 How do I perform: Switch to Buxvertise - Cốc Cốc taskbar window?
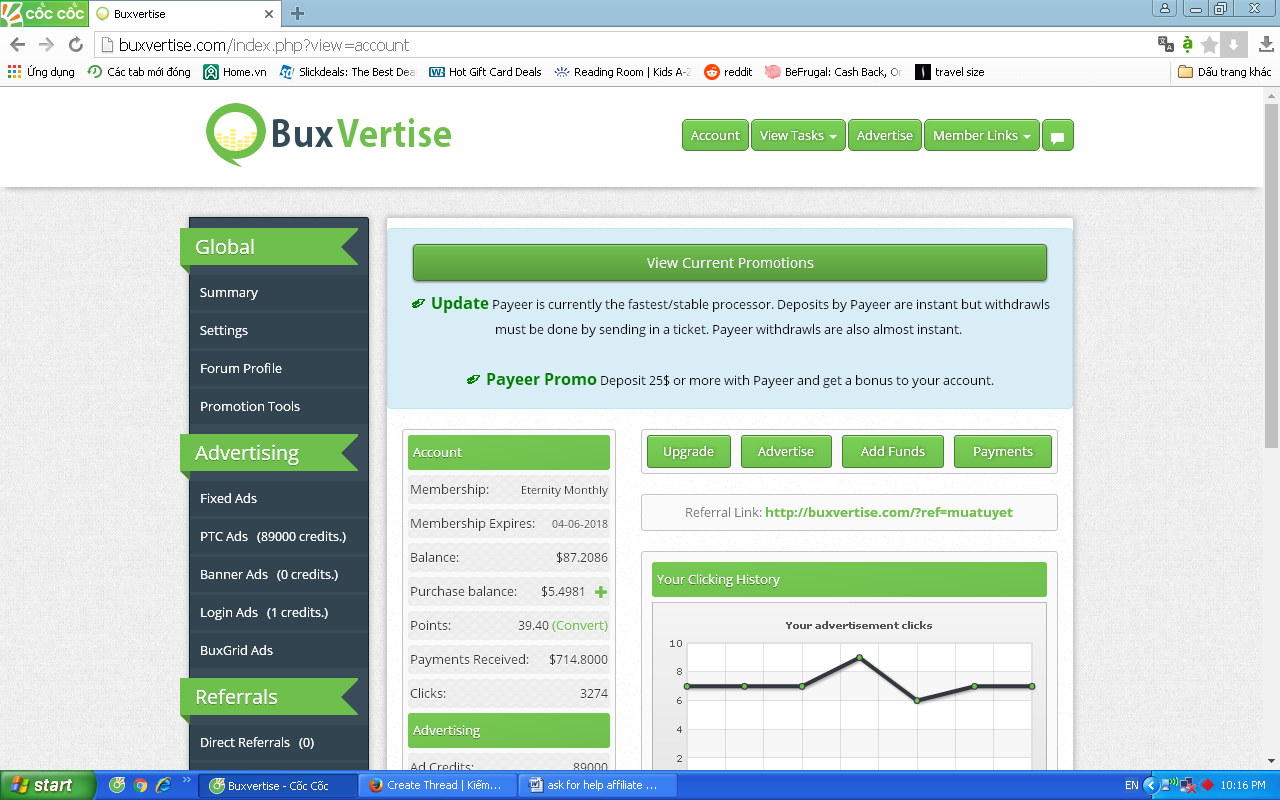(278, 785)
